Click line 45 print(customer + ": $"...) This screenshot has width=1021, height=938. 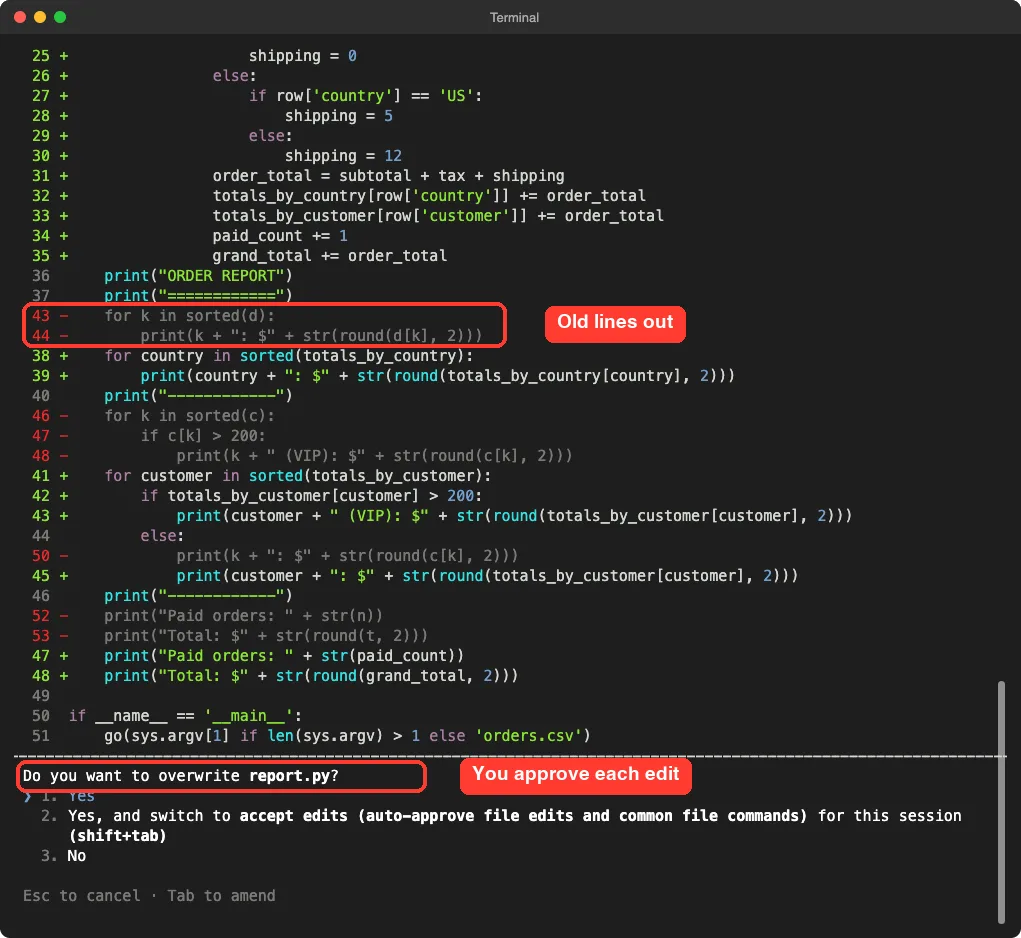[487, 576]
